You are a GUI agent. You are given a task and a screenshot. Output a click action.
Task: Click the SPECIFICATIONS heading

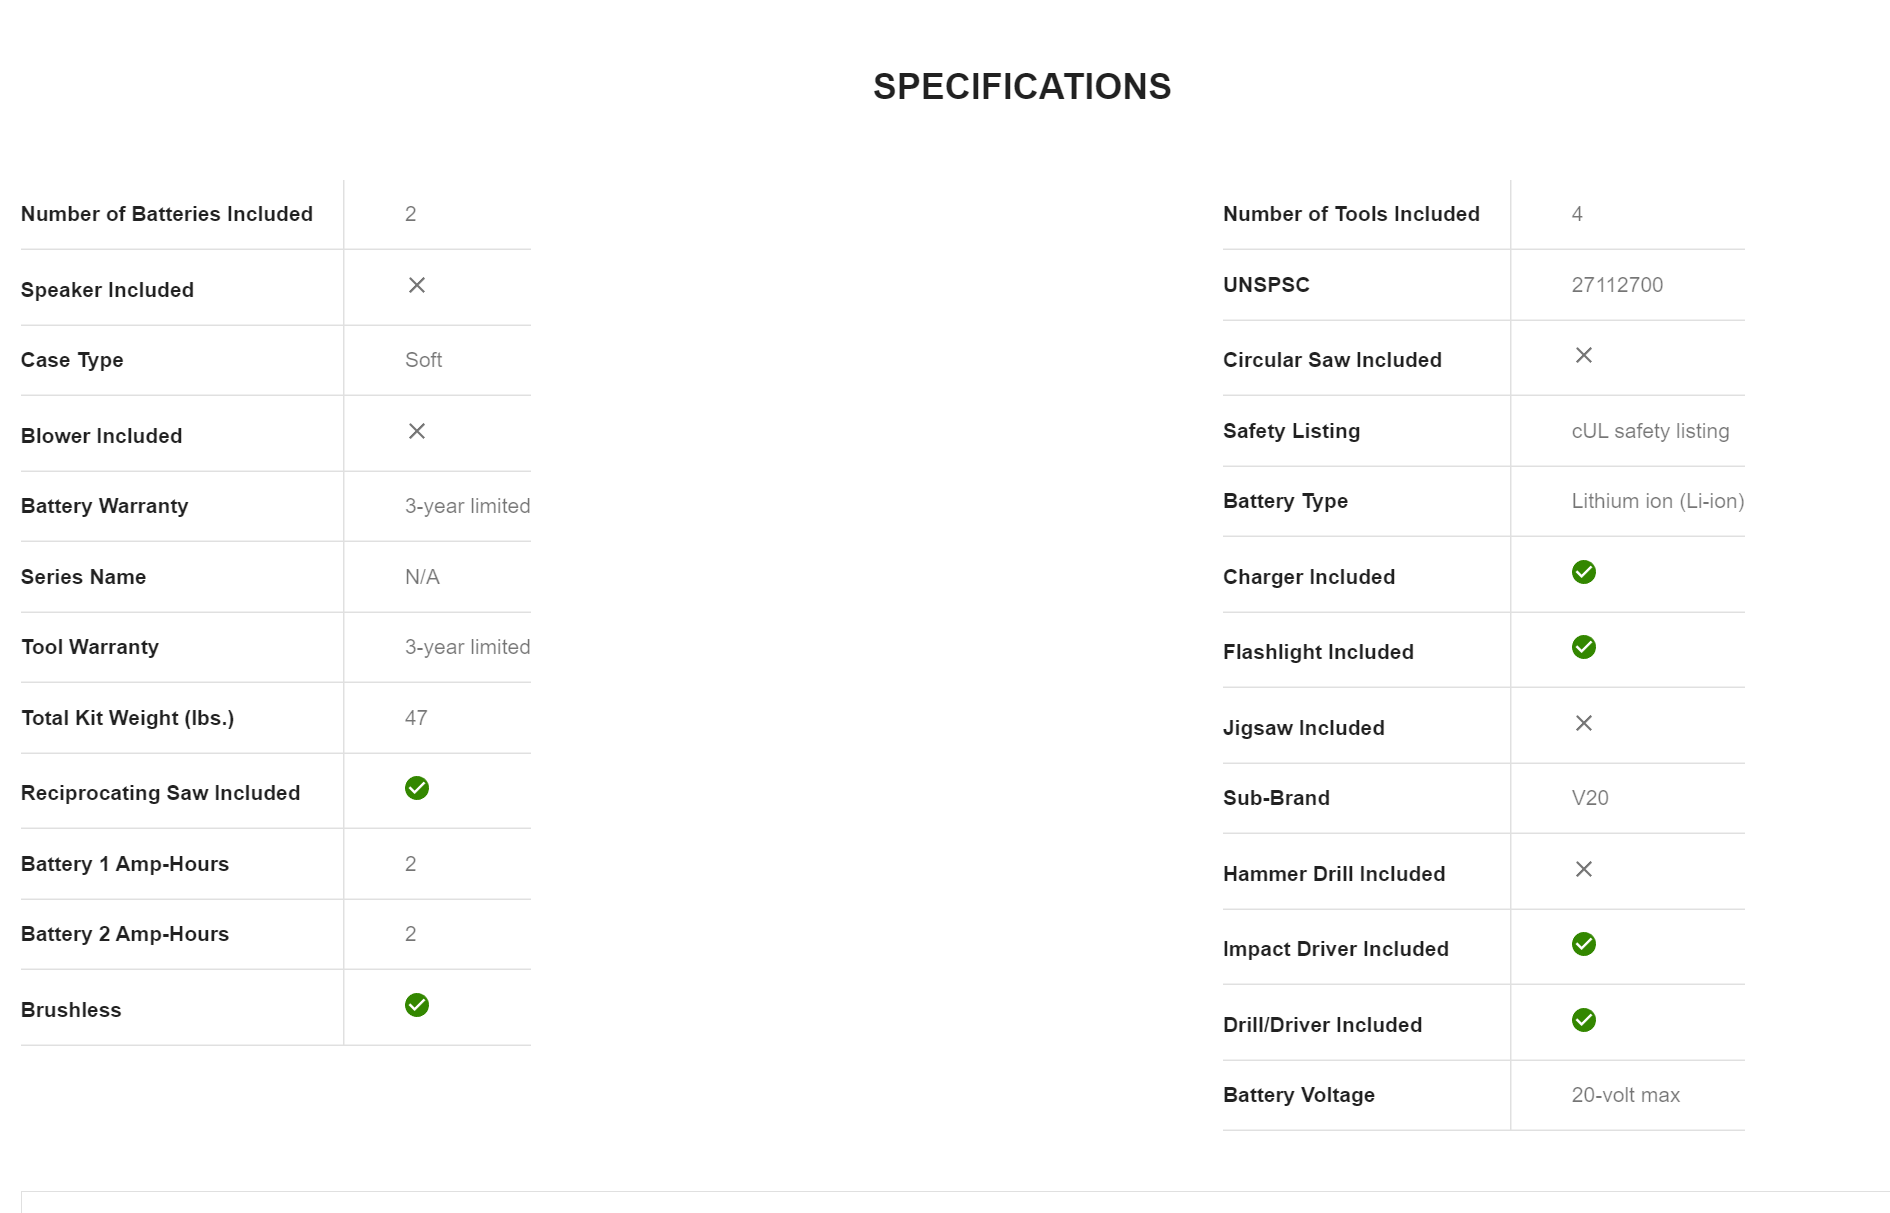point(1022,87)
